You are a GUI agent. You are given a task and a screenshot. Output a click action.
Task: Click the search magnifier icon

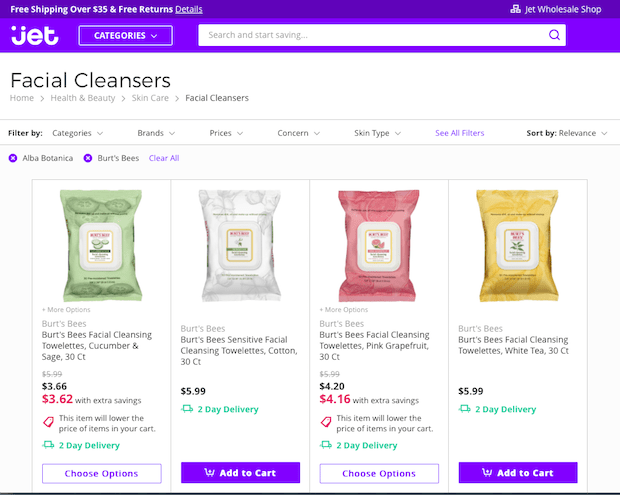point(554,35)
